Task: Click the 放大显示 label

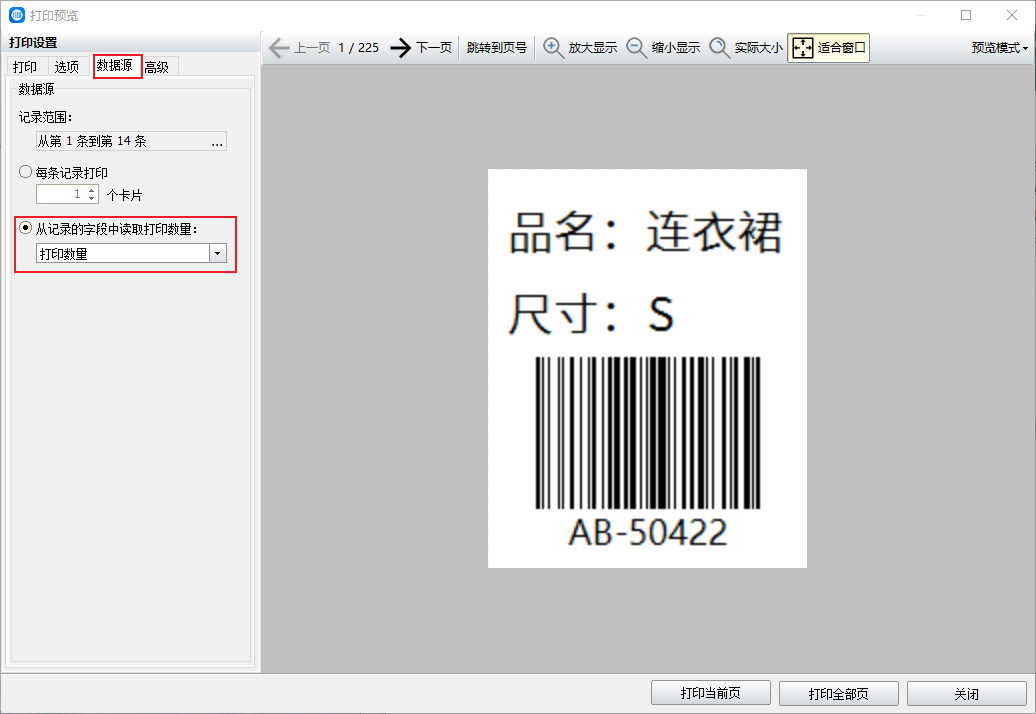Action: [x=593, y=48]
